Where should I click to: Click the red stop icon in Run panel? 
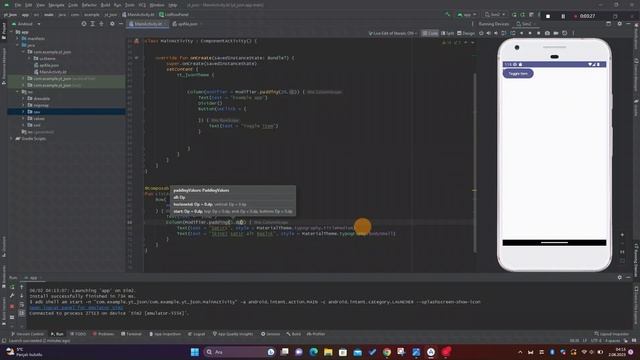12,306
